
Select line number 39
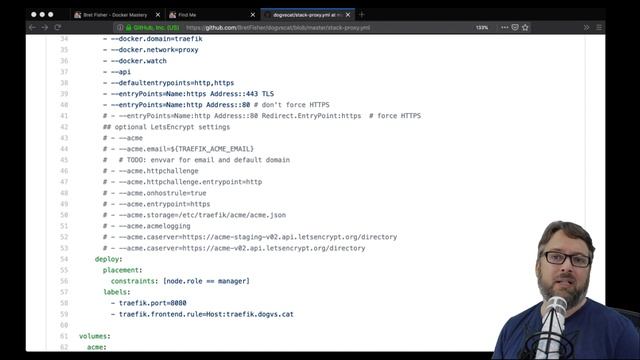tap(64, 94)
